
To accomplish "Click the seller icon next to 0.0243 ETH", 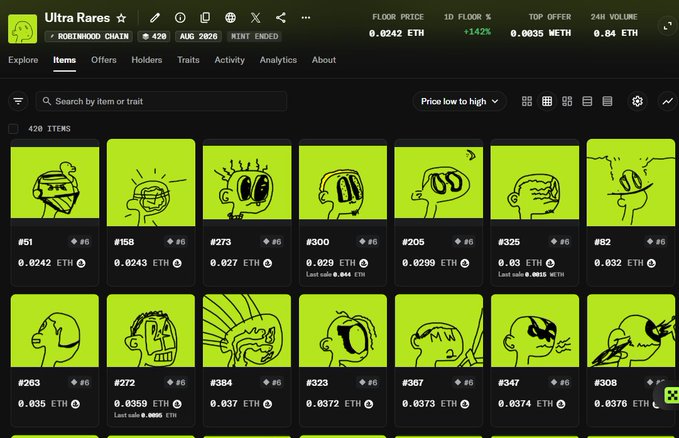I will 177,263.
